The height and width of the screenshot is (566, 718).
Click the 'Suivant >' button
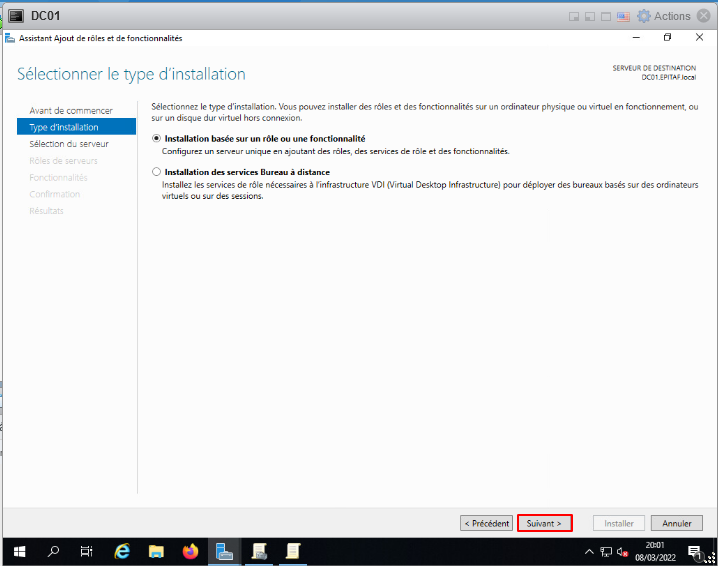545,523
